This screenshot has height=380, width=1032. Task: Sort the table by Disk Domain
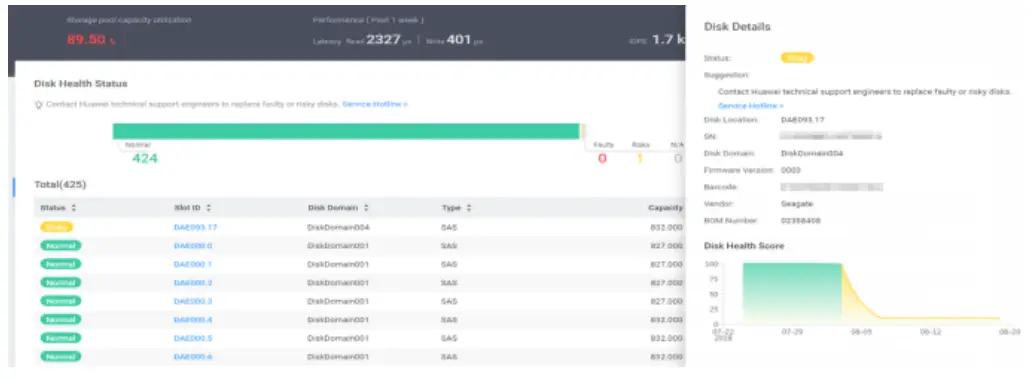pos(366,208)
